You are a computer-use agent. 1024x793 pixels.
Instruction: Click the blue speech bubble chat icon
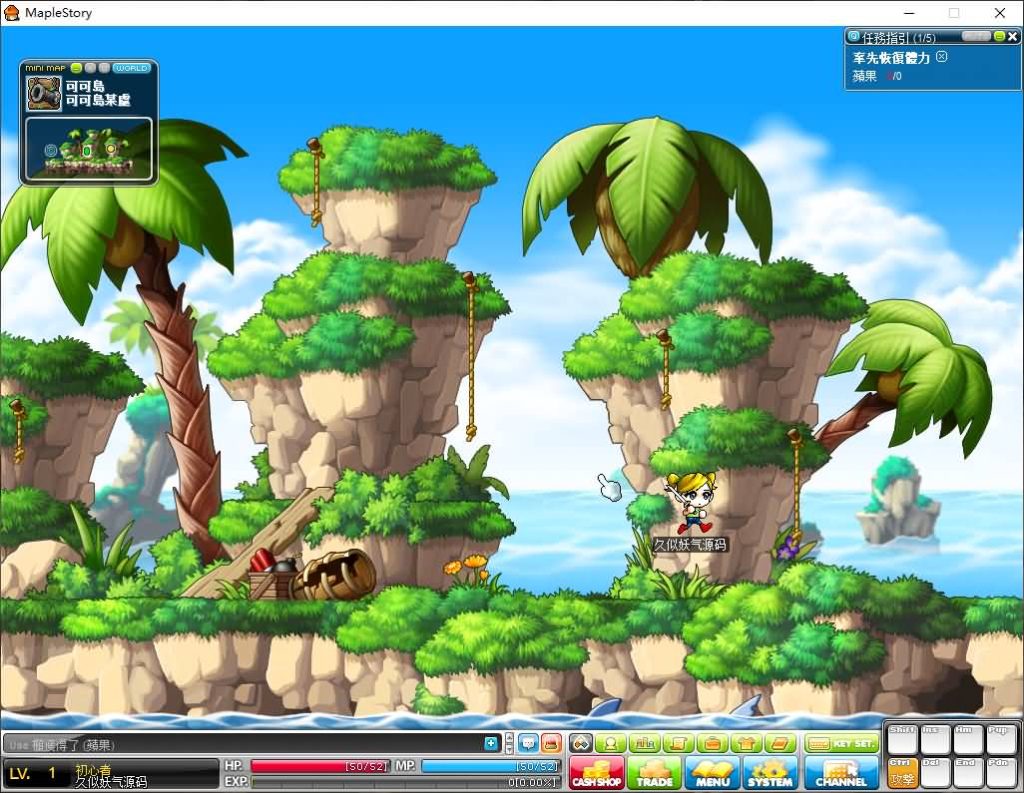click(x=528, y=743)
